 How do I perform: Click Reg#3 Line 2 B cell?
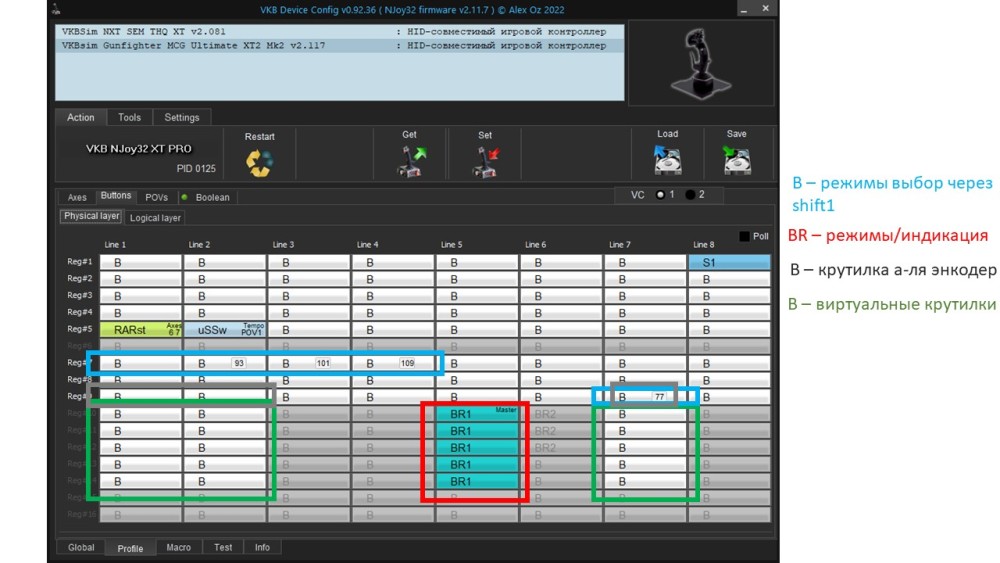(224, 296)
